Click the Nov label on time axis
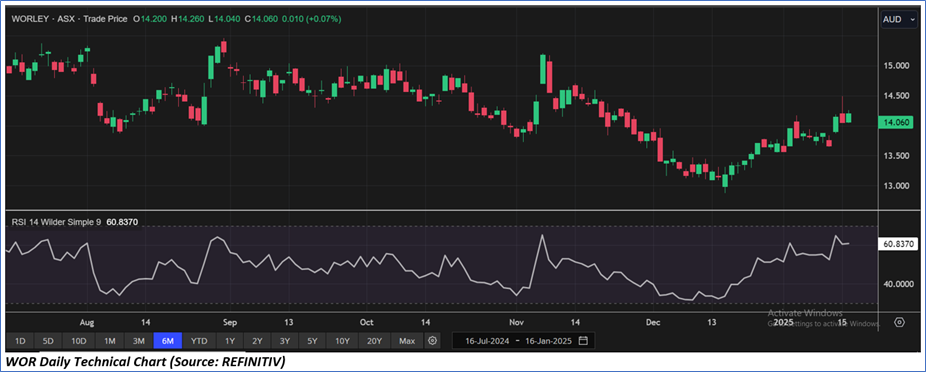926x372 pixels. [x=517, y=322]
